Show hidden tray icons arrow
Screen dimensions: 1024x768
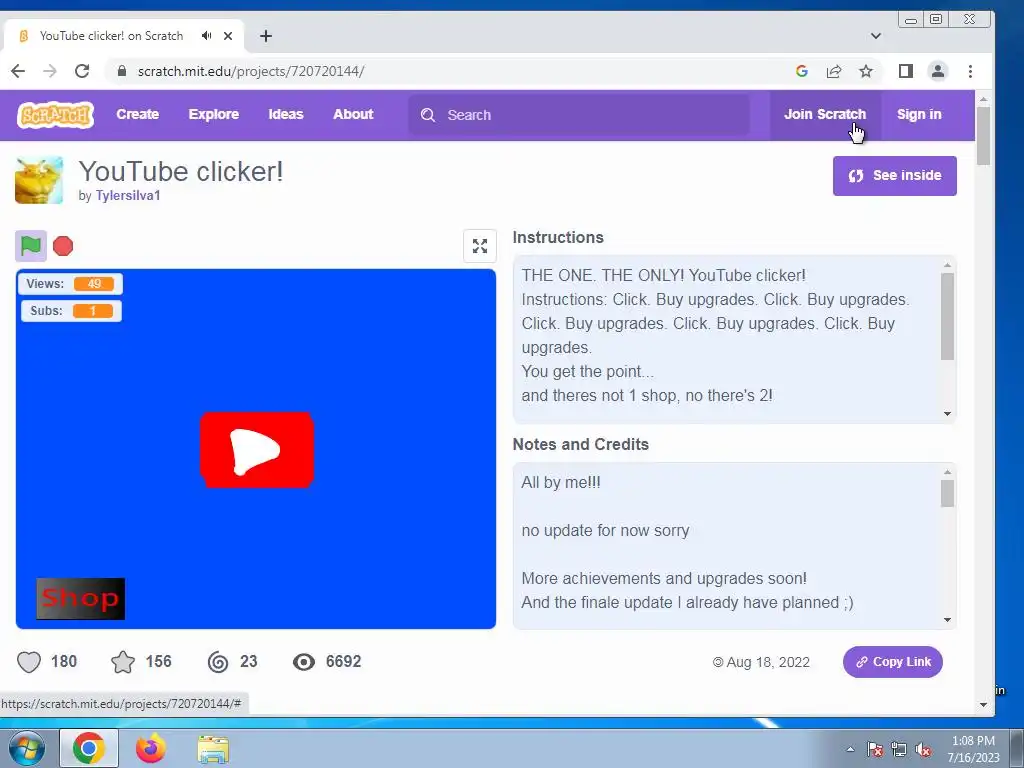[850, 749]
